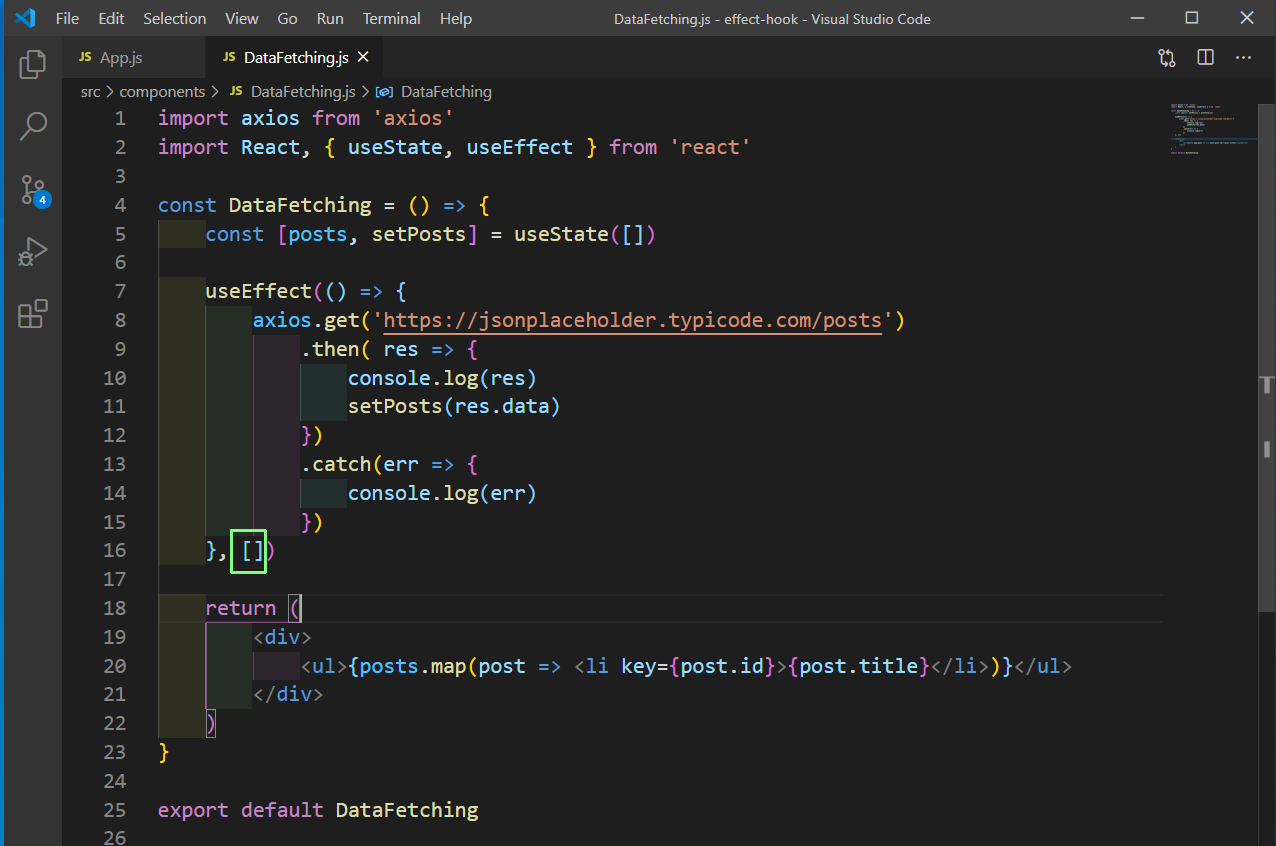
Task: Click line number 25 in gutter
Action: [x=114, y=810]
